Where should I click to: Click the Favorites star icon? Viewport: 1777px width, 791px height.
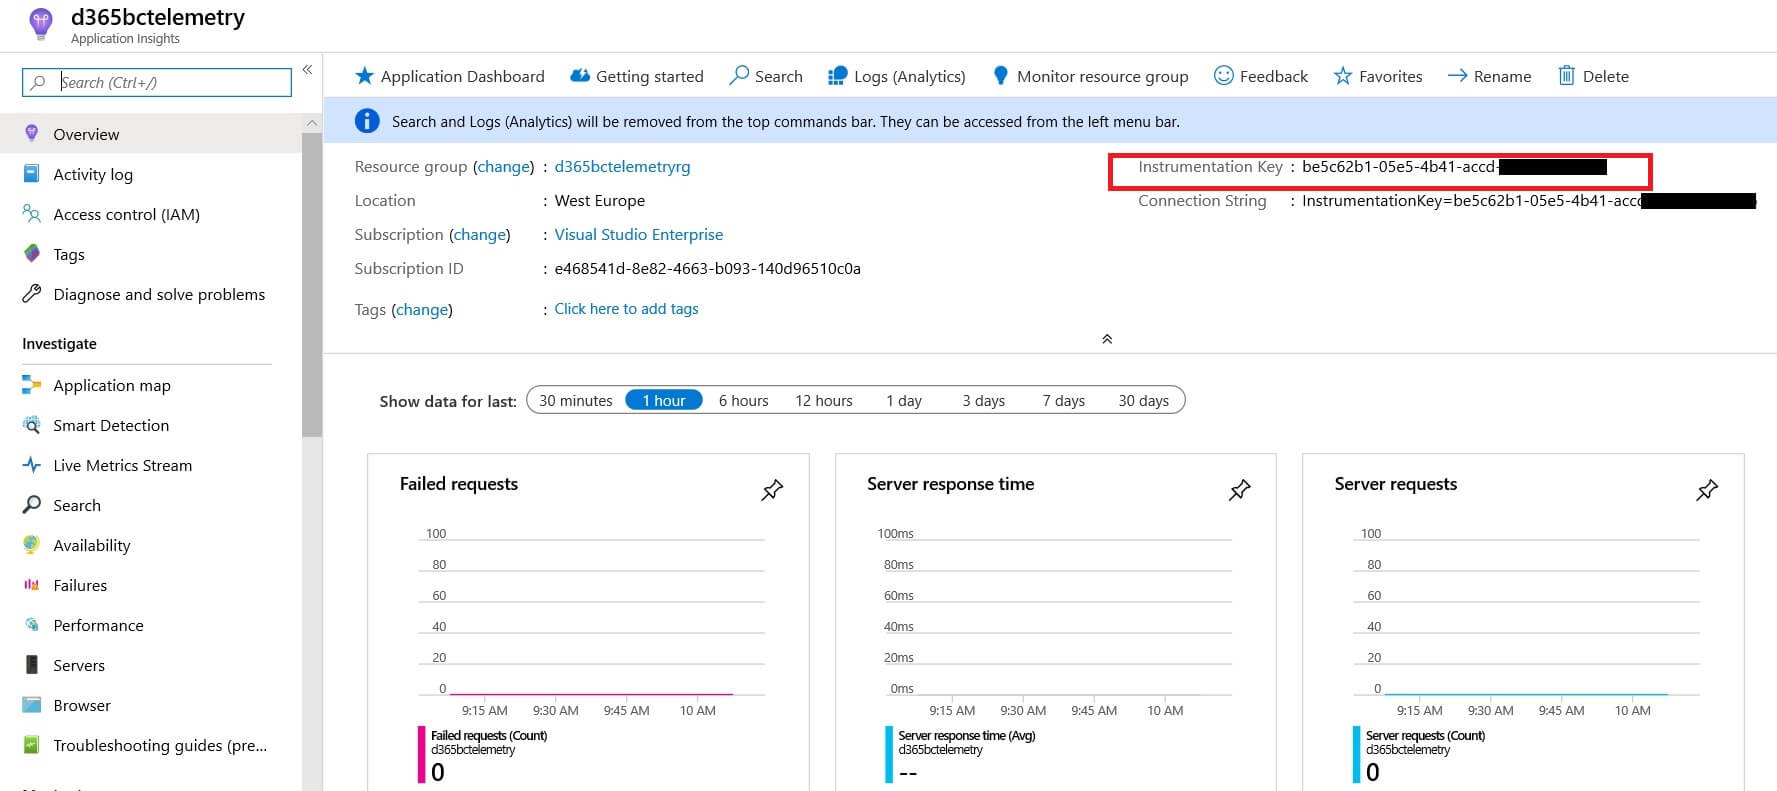(x=1342, y=76)
